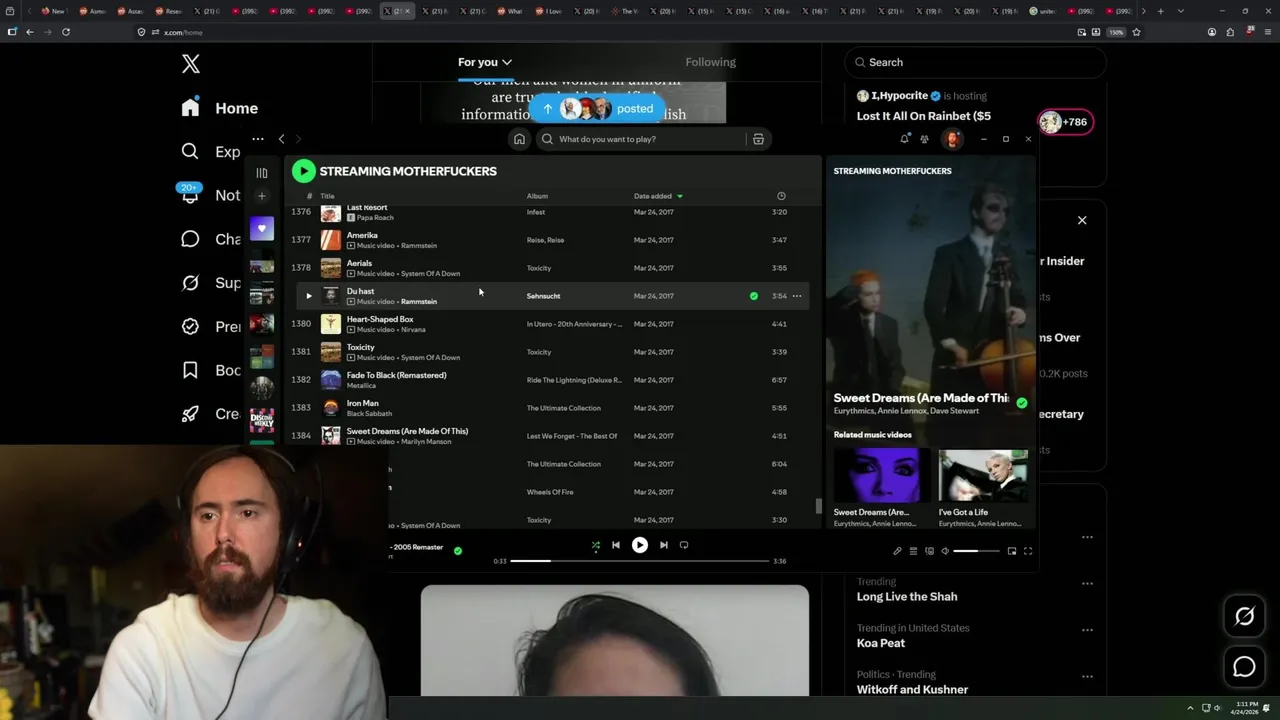Image resolution: width=1280 pixels, height=720 pixels.
Task: Open a new browser tab with plus
Action: pyautogui.click(x=1160, y=11)
